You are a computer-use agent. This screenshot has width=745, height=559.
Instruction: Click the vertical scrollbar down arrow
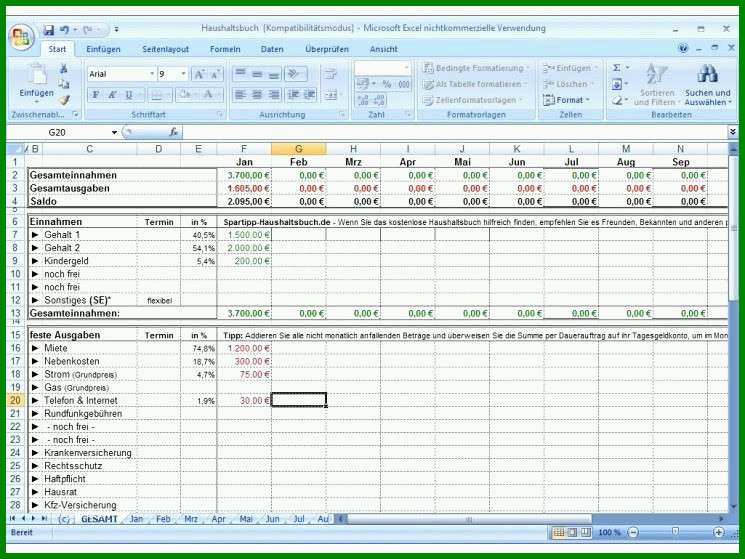coord(733,507)
